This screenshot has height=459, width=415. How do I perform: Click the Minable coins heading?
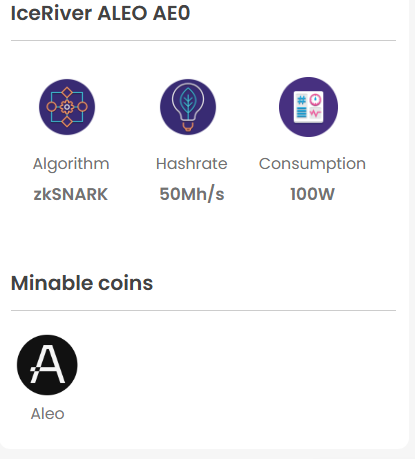click(82, 283)
